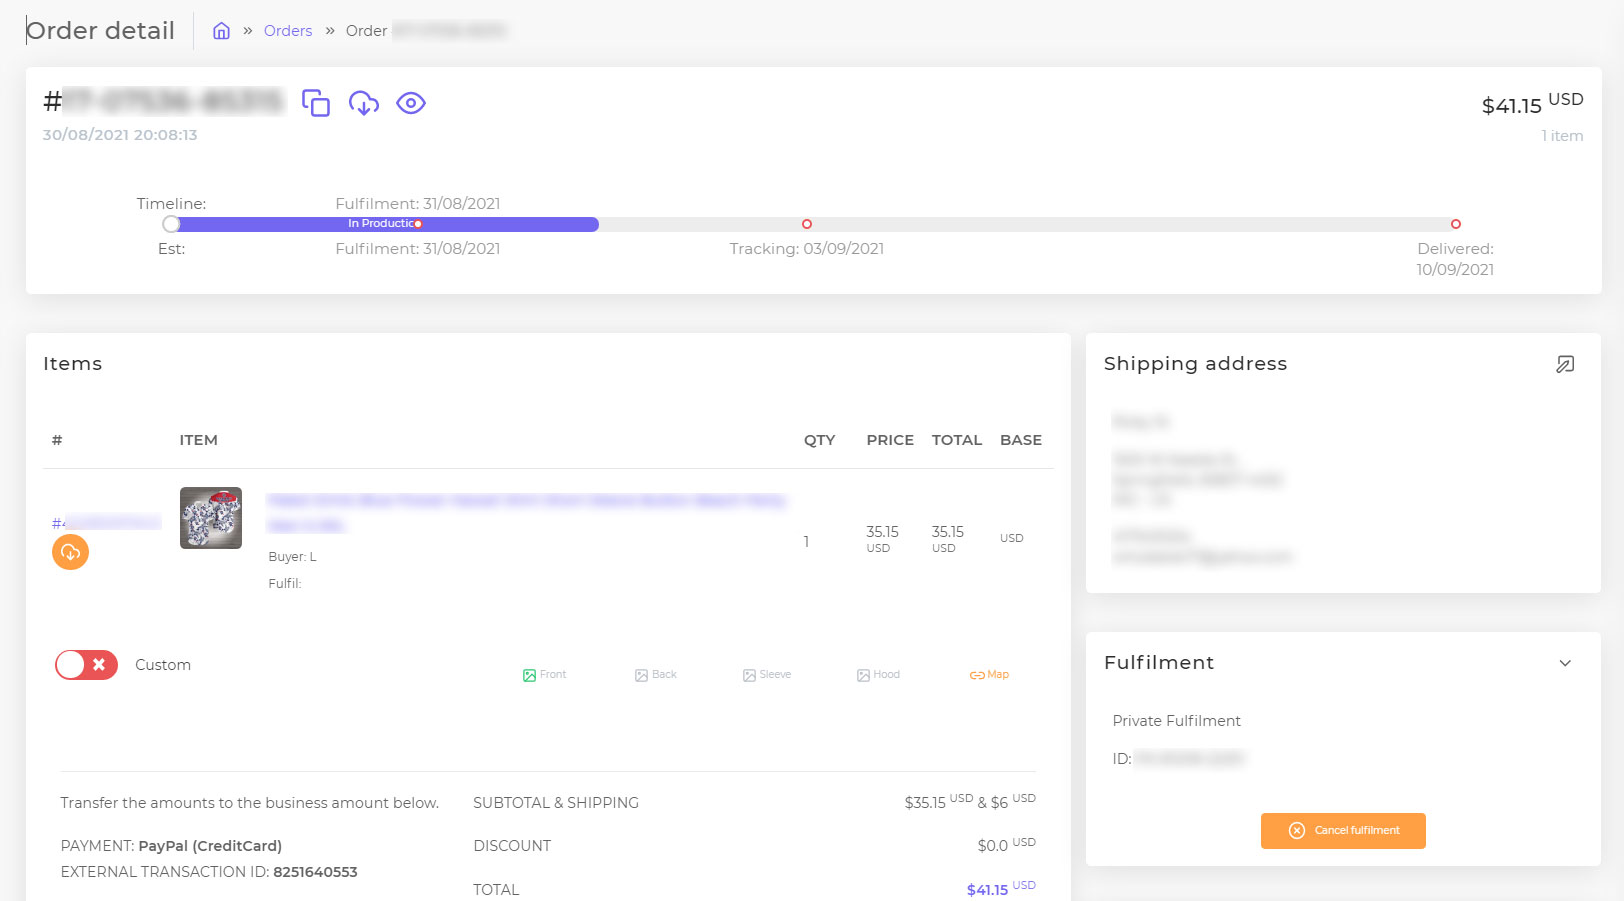Viewport: 1624px width, 901px height.
Task: Click the Cancel fulfilment button
Action: click(1343, 831)
